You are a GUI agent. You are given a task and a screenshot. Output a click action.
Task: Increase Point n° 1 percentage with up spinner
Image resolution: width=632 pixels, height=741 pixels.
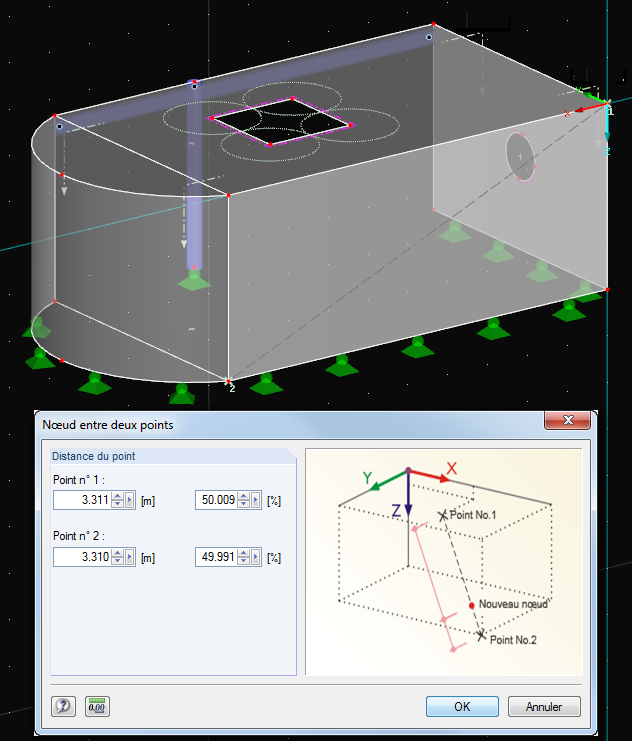pos(243,496)
